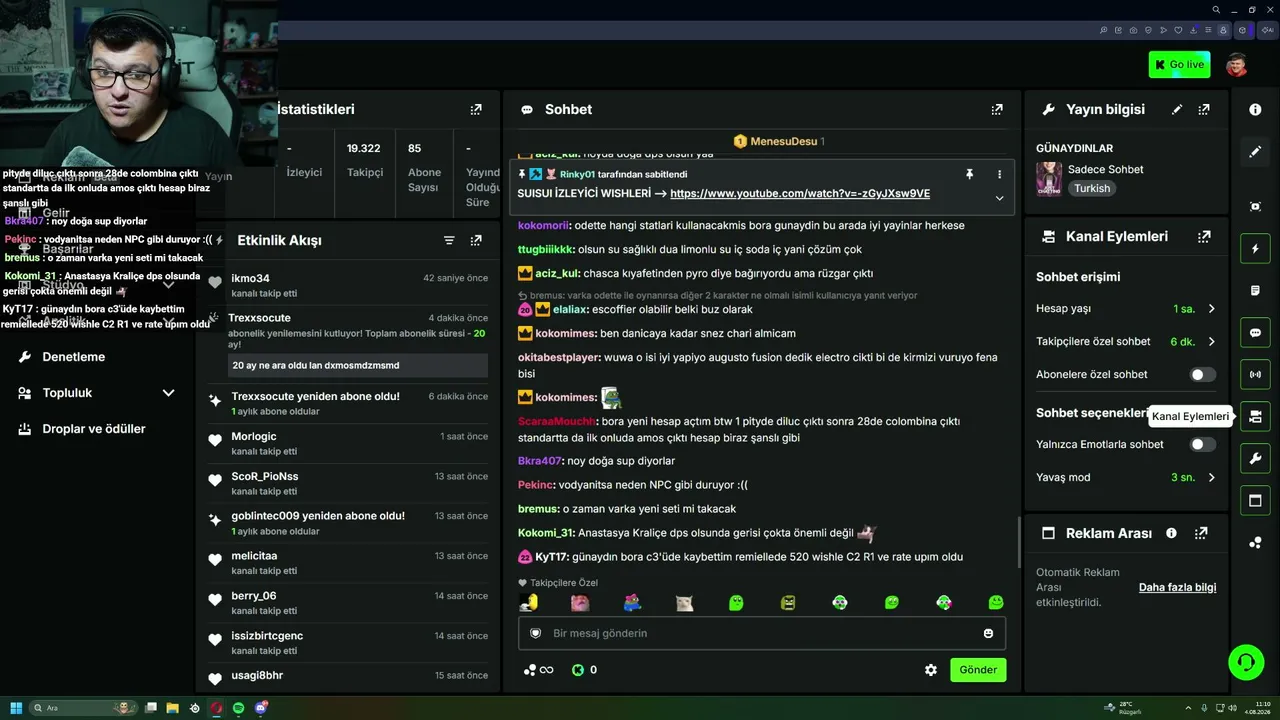Toggle Yalnızca Emotlarla sohbet switch
This screenshot has height=720, width=1280.
pos(1202,444)
